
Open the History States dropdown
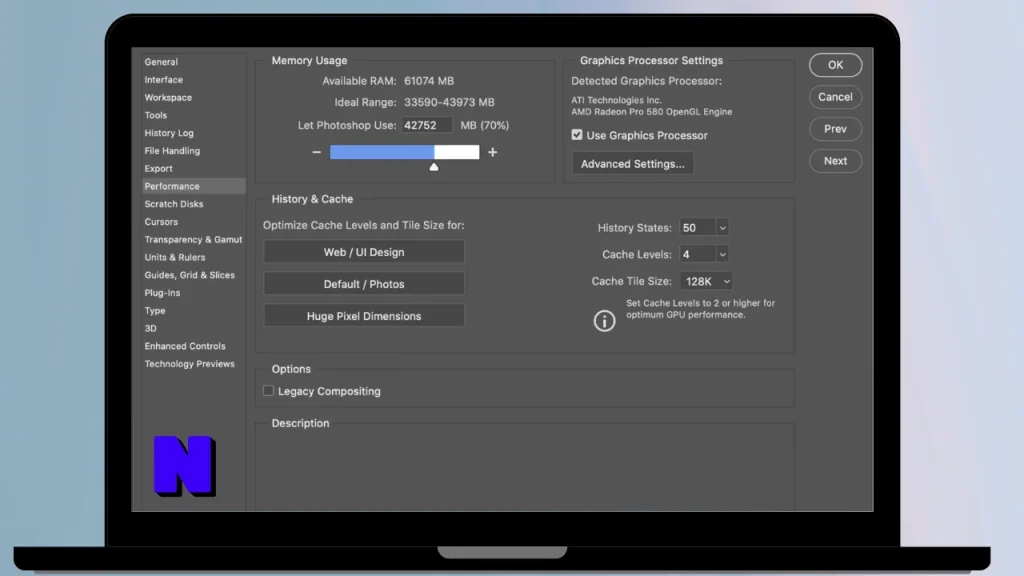pyautogui.click(x=722, y=228)
